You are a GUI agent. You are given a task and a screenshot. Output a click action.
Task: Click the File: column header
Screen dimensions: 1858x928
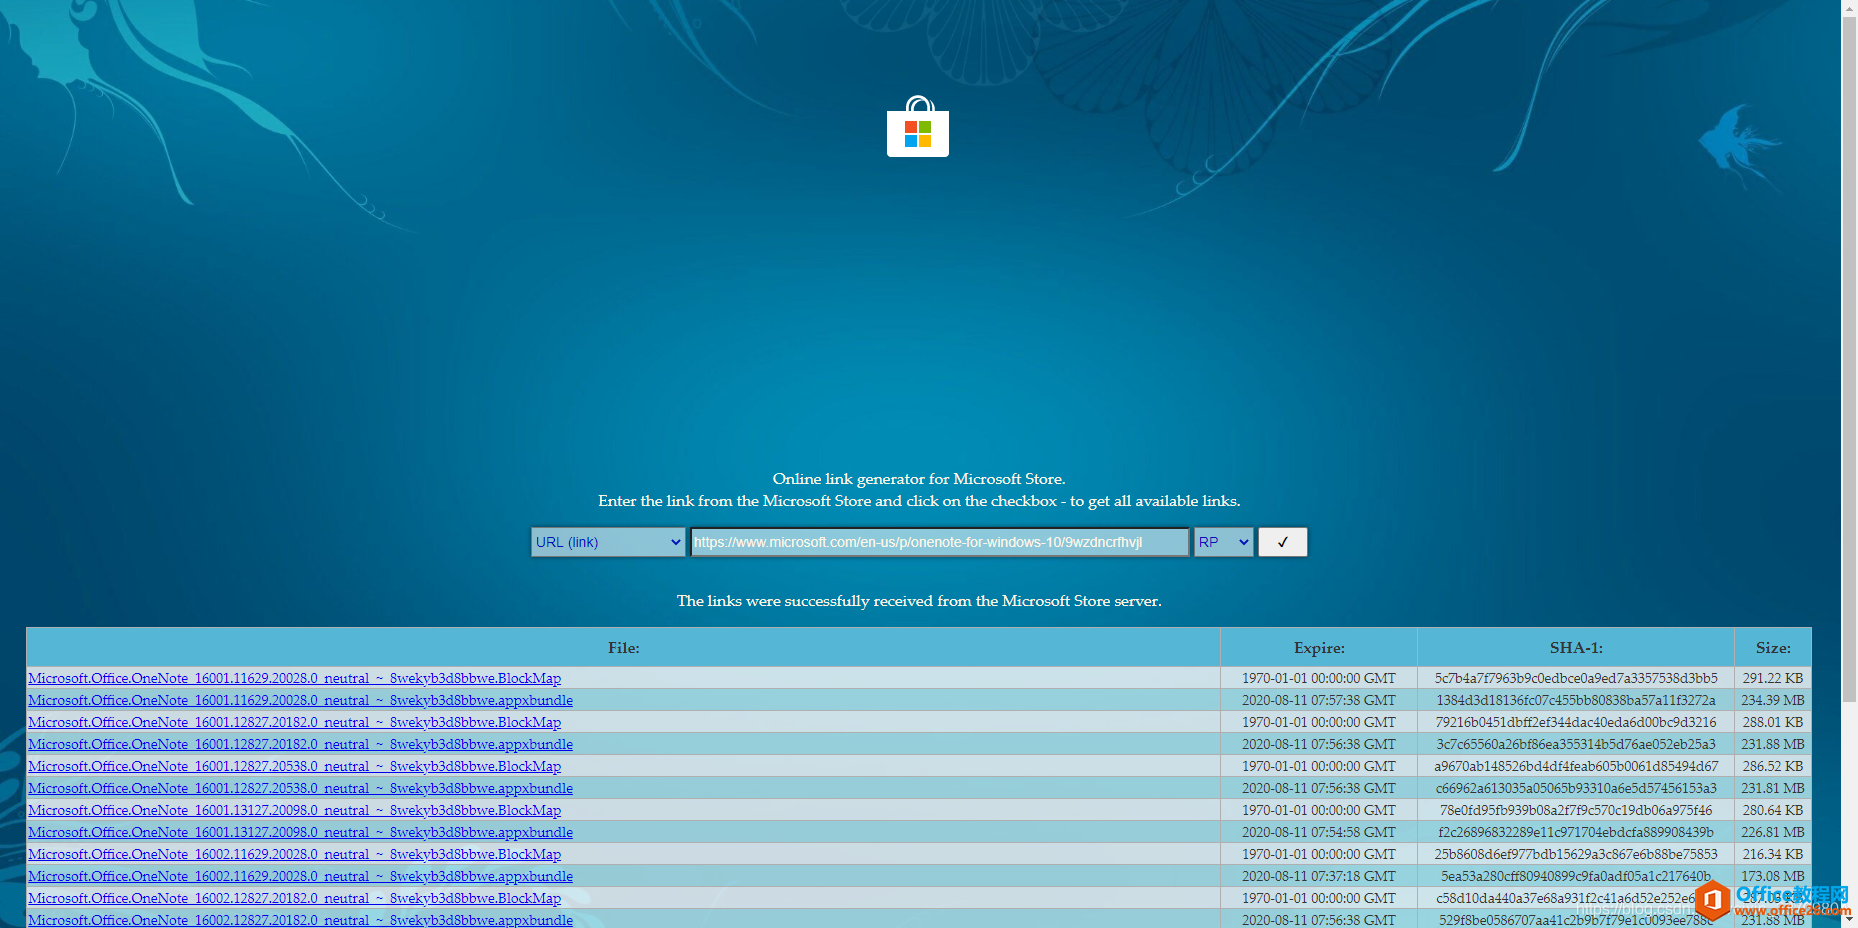tap(624, 648)
